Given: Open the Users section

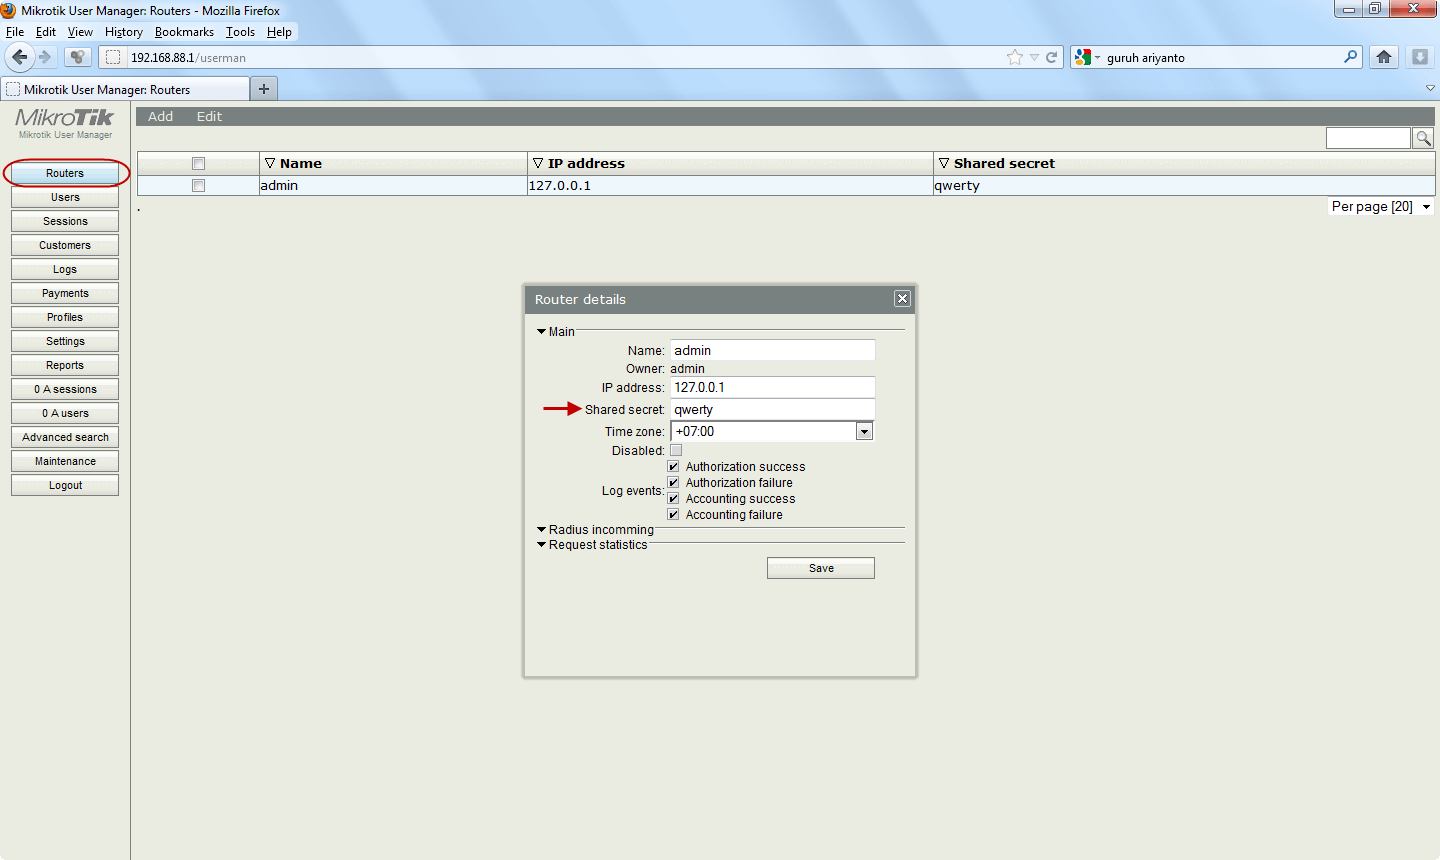Looking at the screenshot, I should coord(65,197).
